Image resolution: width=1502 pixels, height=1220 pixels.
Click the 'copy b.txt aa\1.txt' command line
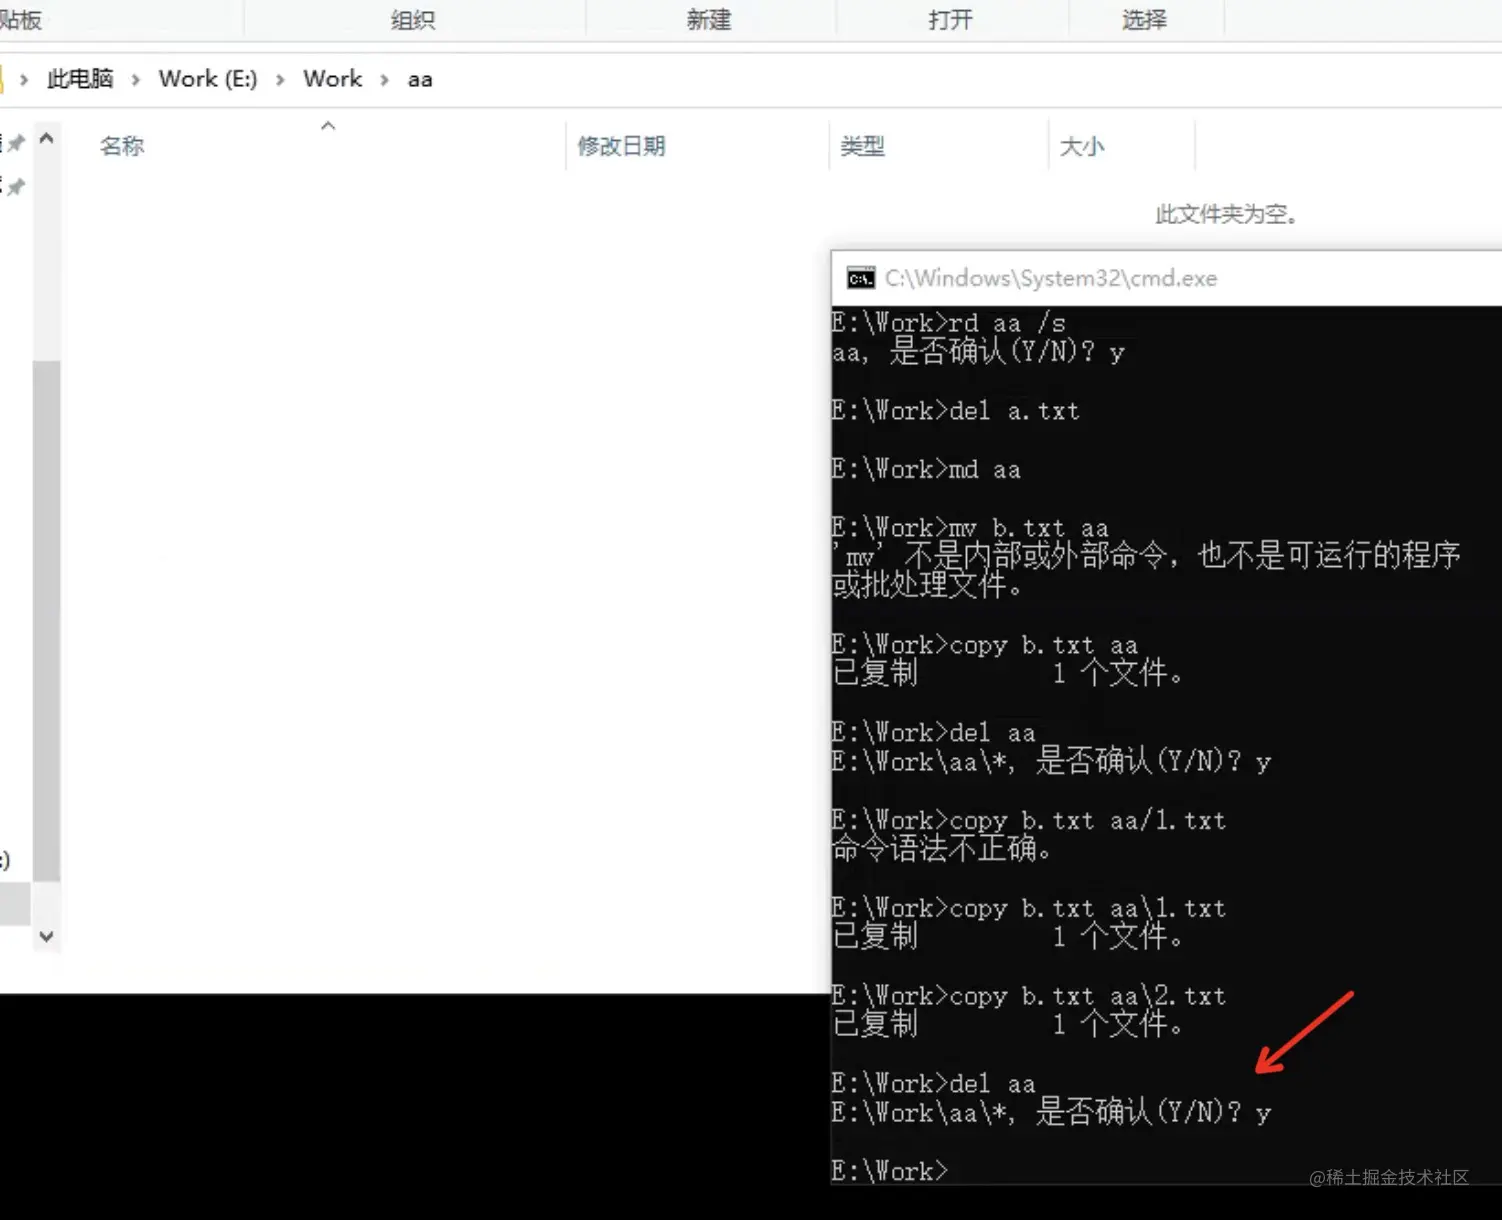tap(1028, 909)
